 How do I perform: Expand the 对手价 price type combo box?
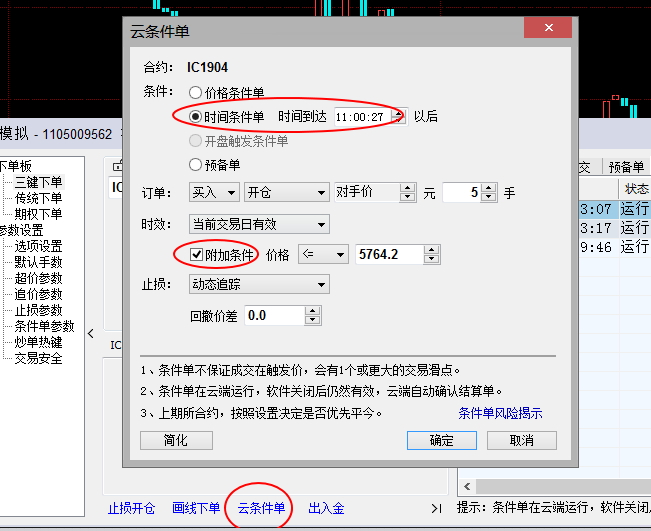(x=408, y=193)
